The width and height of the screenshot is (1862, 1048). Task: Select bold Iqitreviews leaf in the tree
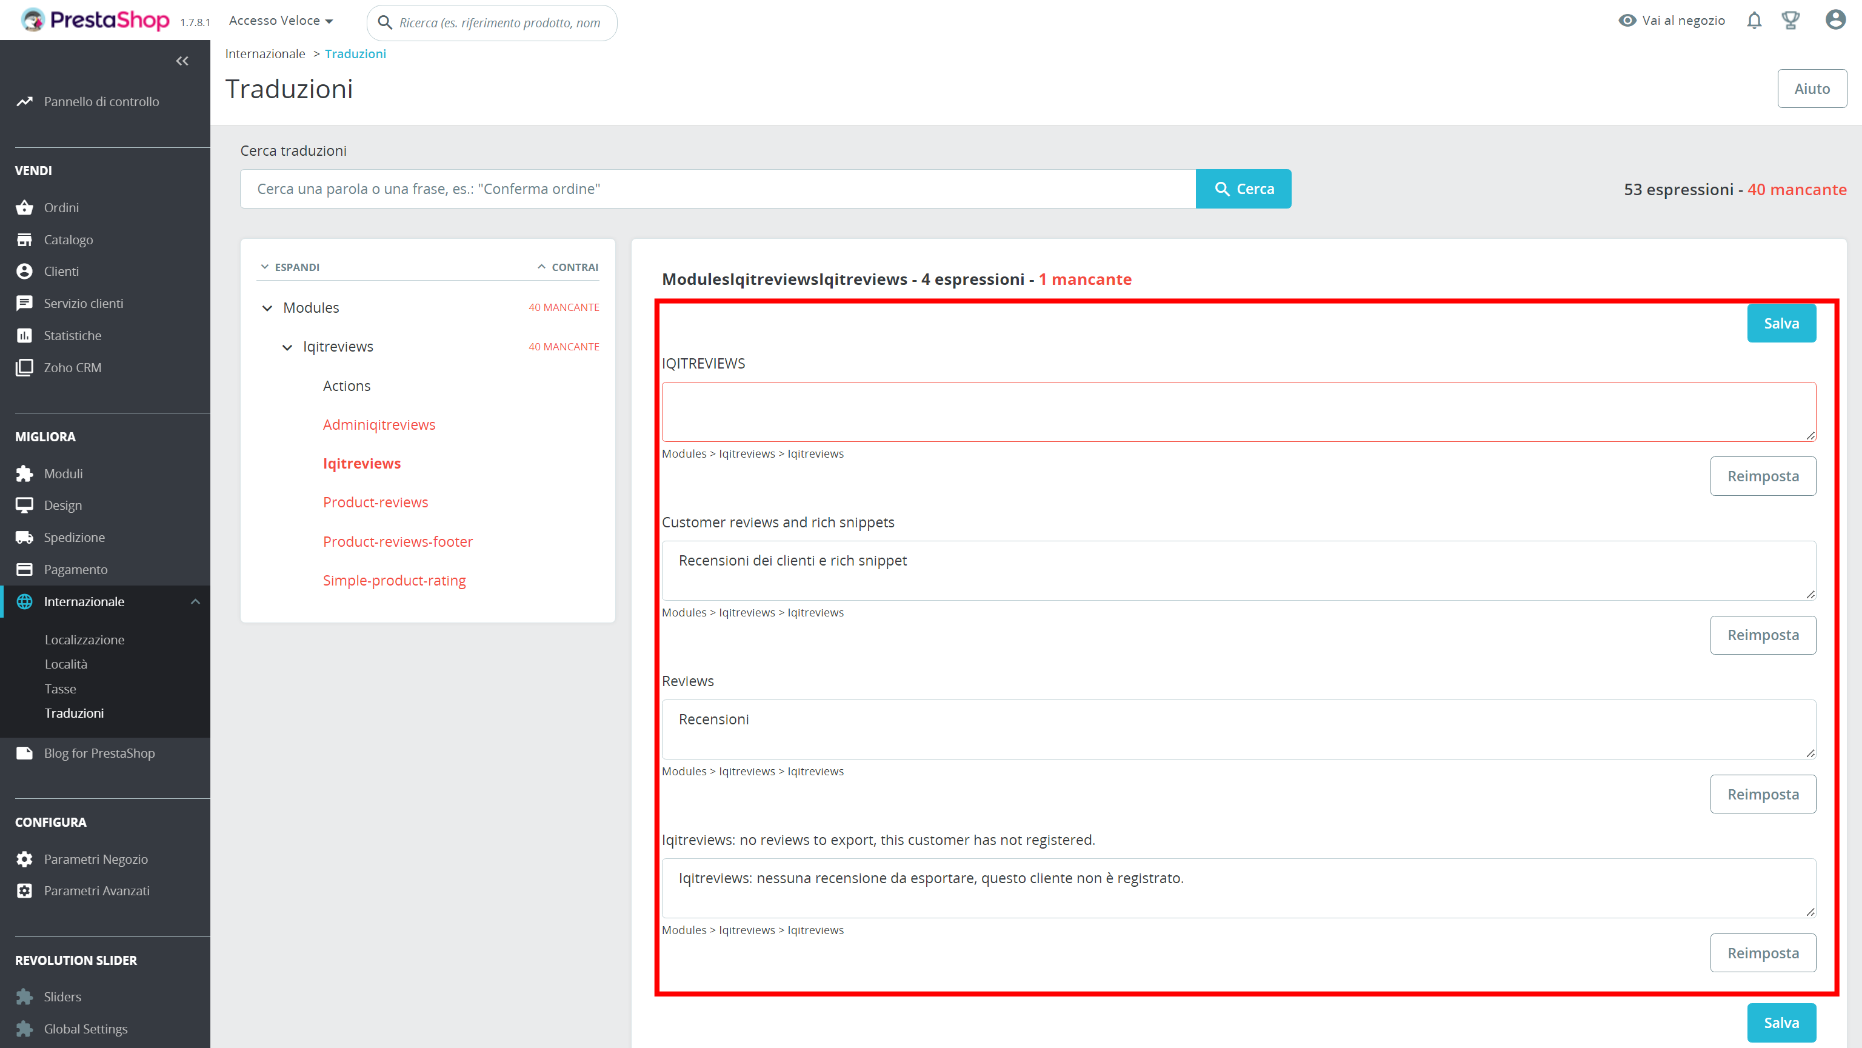[x=362, y=464]
